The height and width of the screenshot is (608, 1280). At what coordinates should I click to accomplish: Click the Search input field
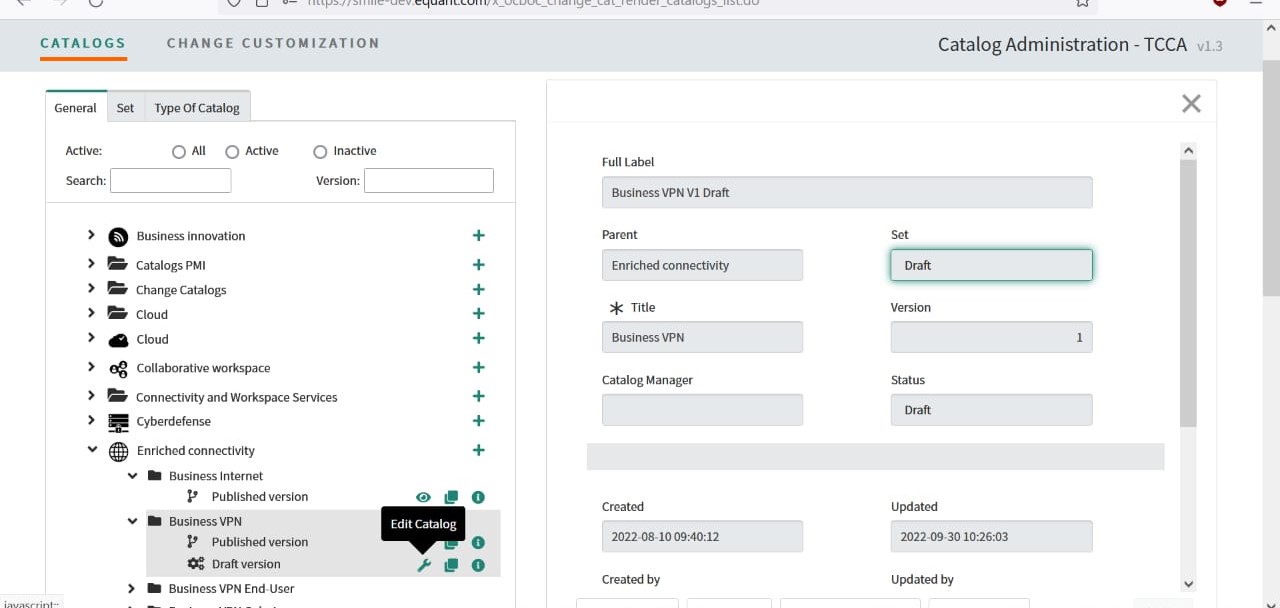point(171,181)
